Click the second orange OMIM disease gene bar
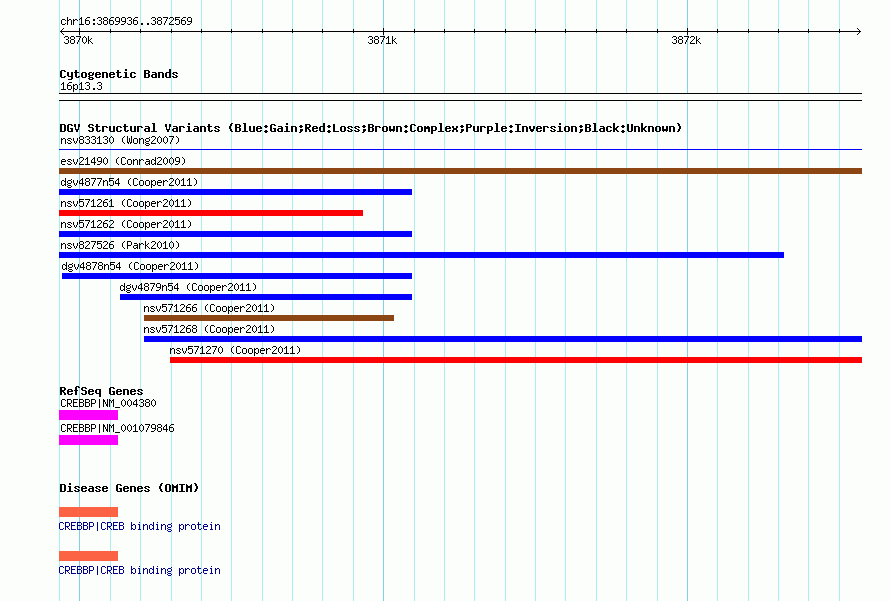Screen dimensions: 890x601 pos(89,556)
